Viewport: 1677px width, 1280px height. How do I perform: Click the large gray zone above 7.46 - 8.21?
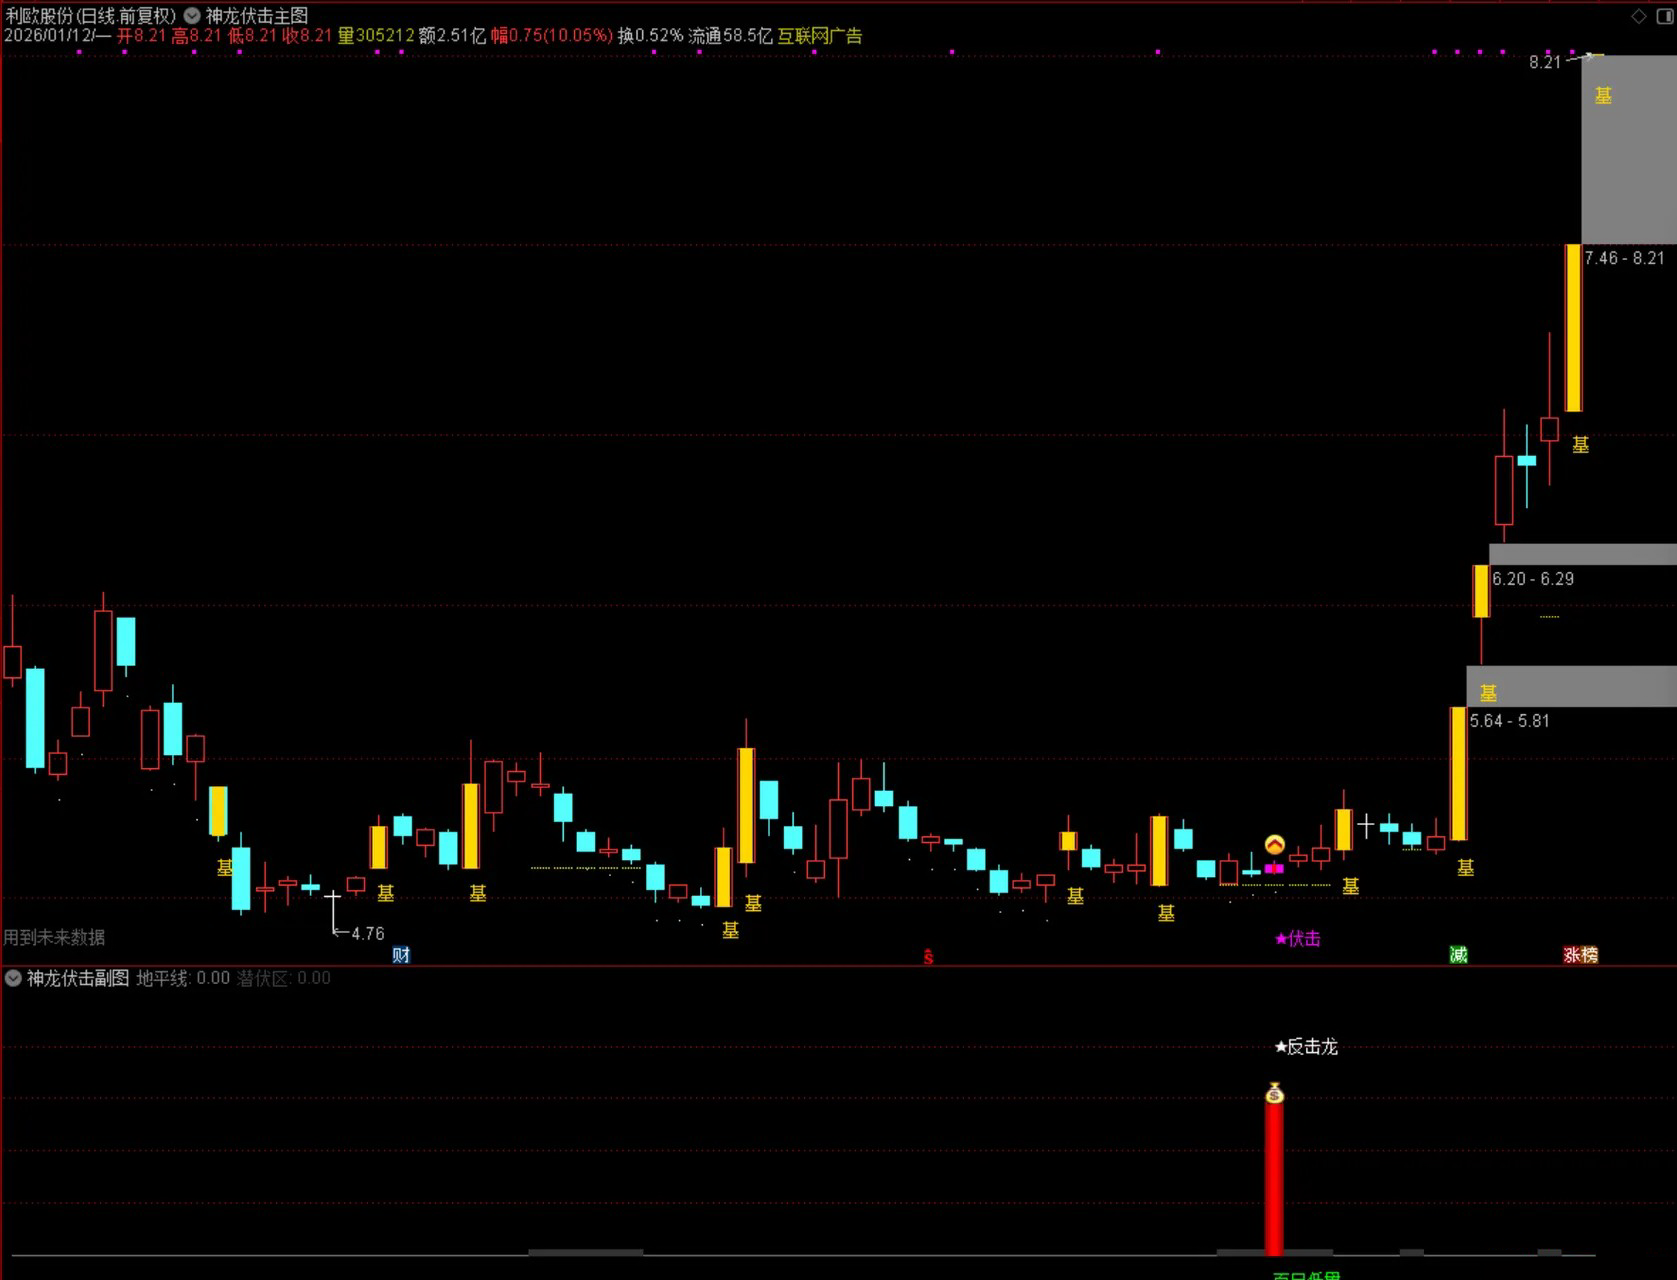pyautogui.click(x=1629, y=150)
